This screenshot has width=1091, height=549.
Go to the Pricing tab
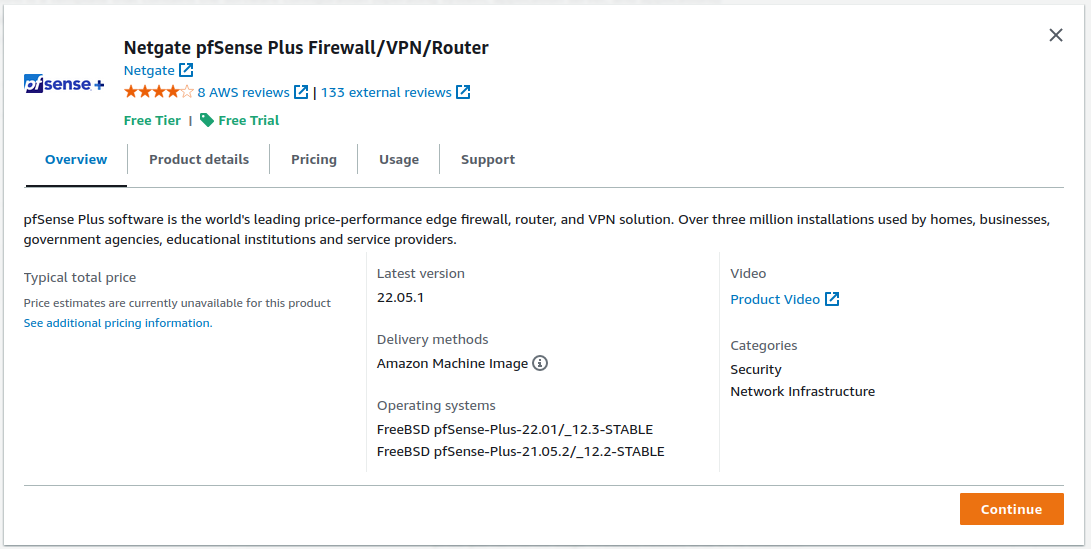point(314,160)
